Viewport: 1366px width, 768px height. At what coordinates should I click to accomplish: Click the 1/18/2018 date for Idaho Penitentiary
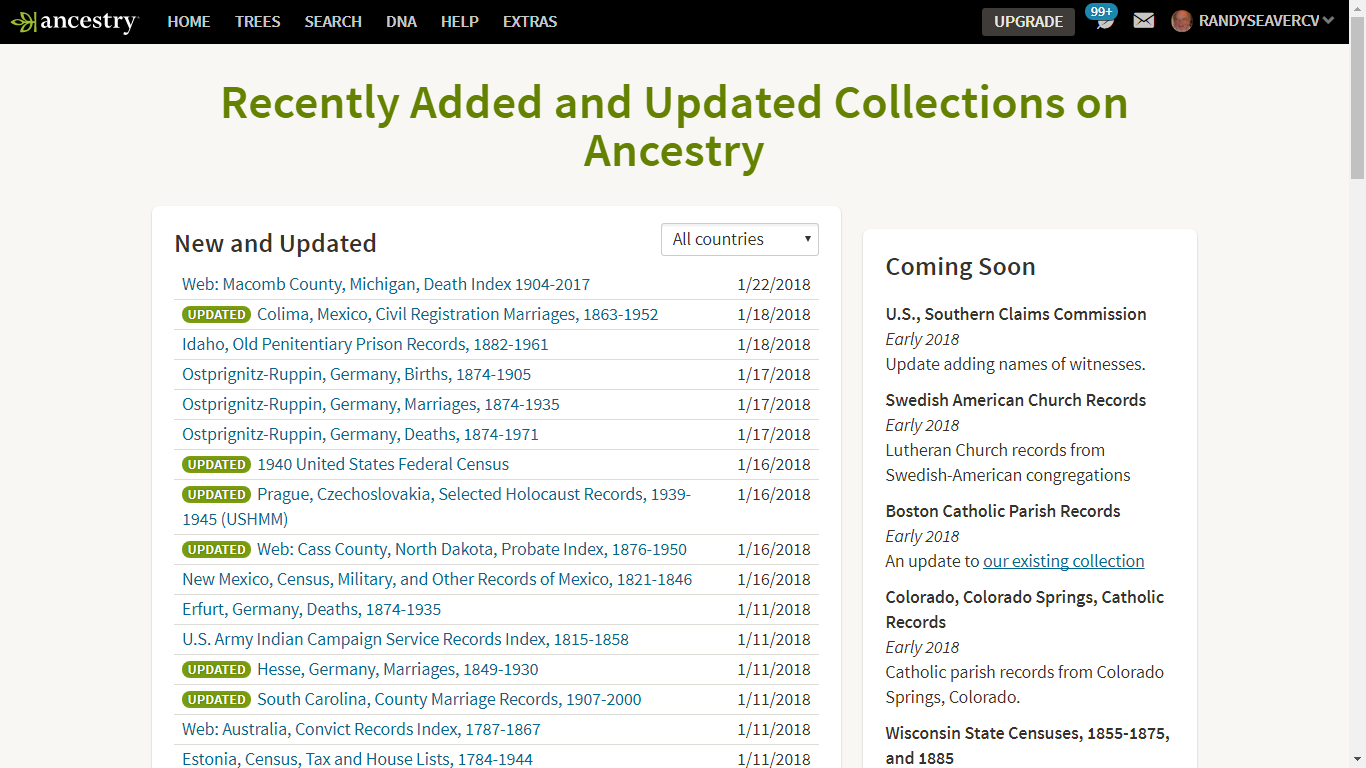(x=774, y=344)
